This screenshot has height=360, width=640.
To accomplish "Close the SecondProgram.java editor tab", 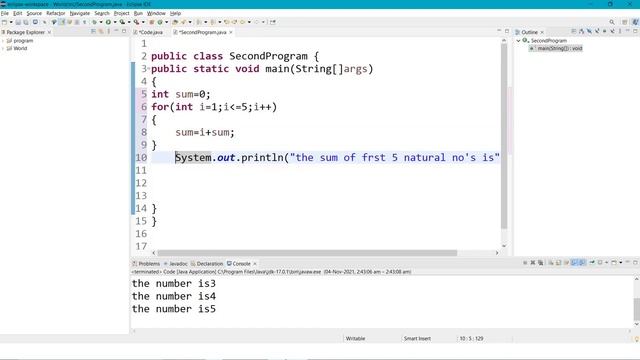I will (x=231, y=32).
